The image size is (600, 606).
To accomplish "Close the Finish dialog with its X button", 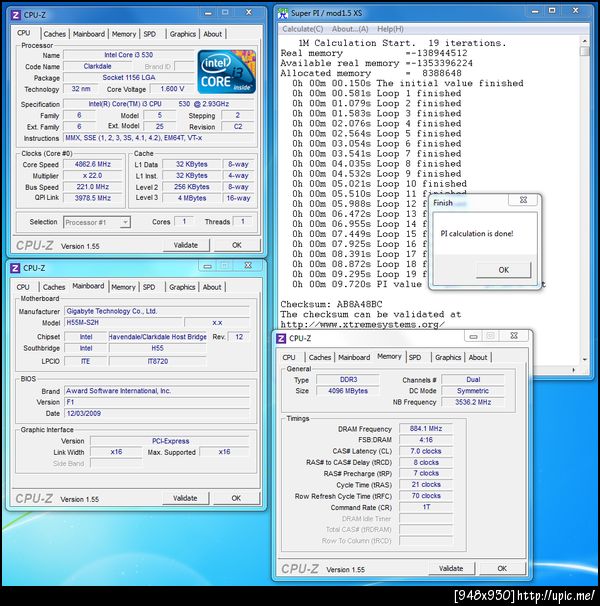I will tap(523, 200).
